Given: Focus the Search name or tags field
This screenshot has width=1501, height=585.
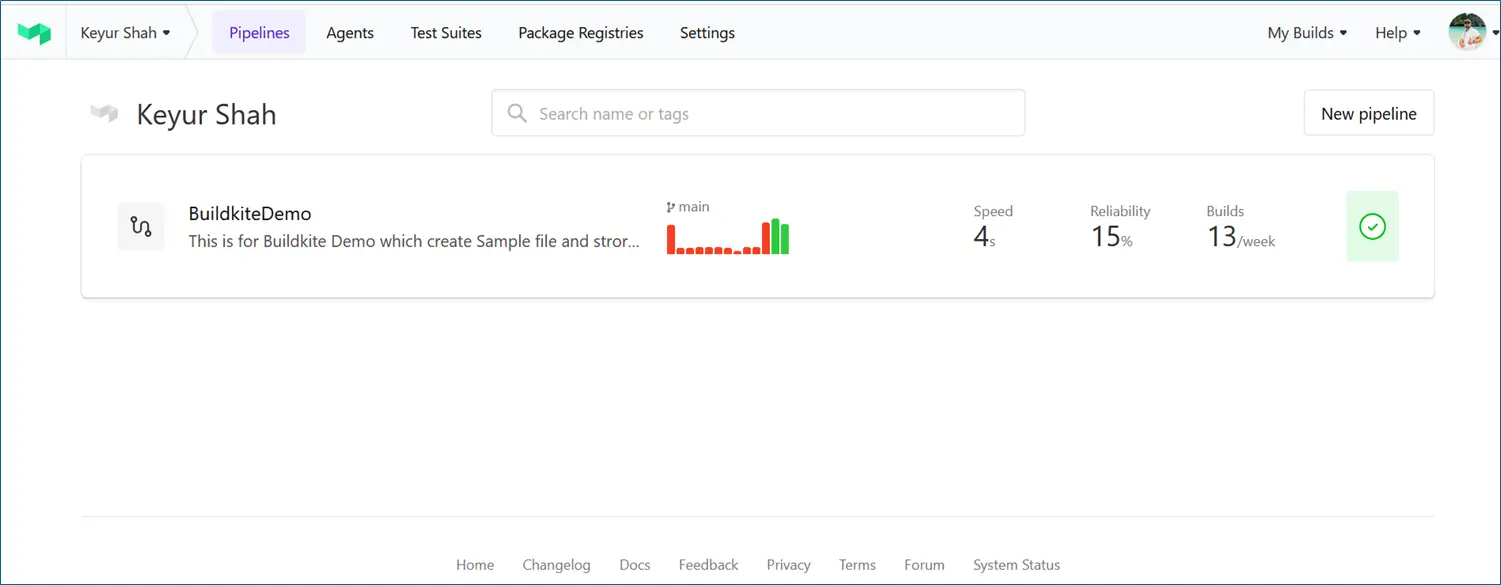Looking at the screenshot, I should coord(770,114).
